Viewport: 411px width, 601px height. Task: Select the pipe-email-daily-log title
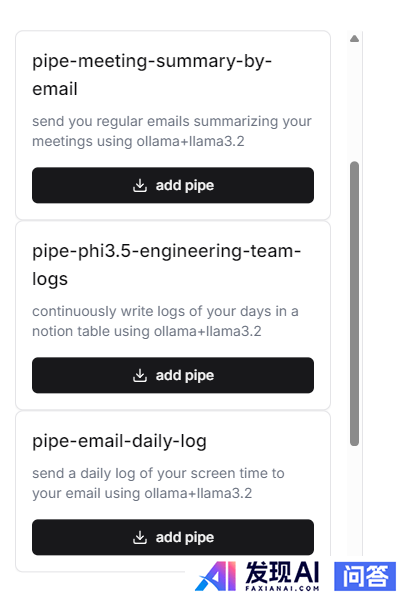(119, 441)
